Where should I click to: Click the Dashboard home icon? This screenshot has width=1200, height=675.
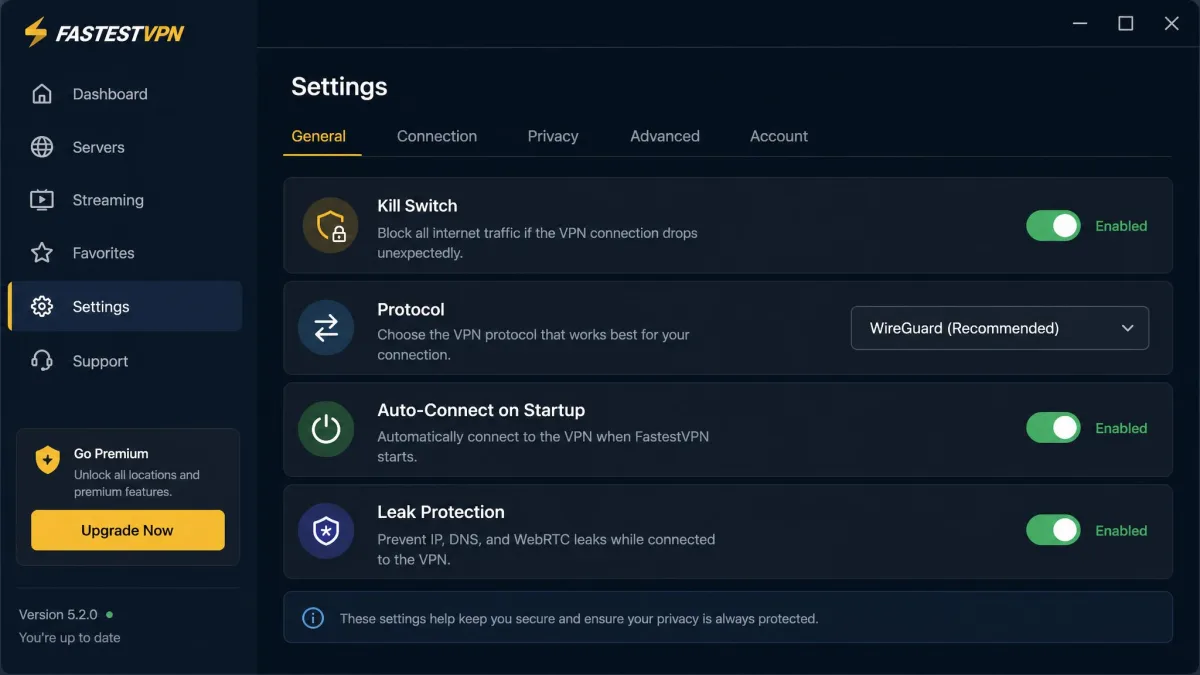42,94
